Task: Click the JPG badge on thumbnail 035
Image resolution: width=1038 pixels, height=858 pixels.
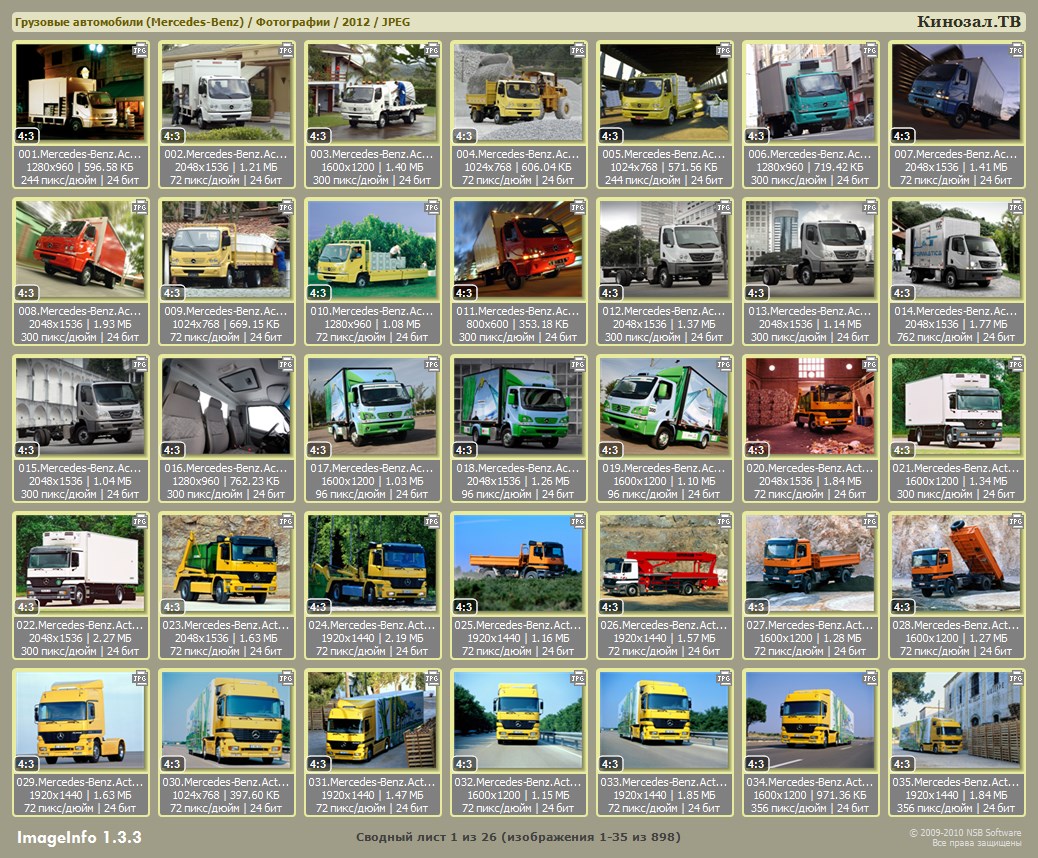Action: [1015, 677]
